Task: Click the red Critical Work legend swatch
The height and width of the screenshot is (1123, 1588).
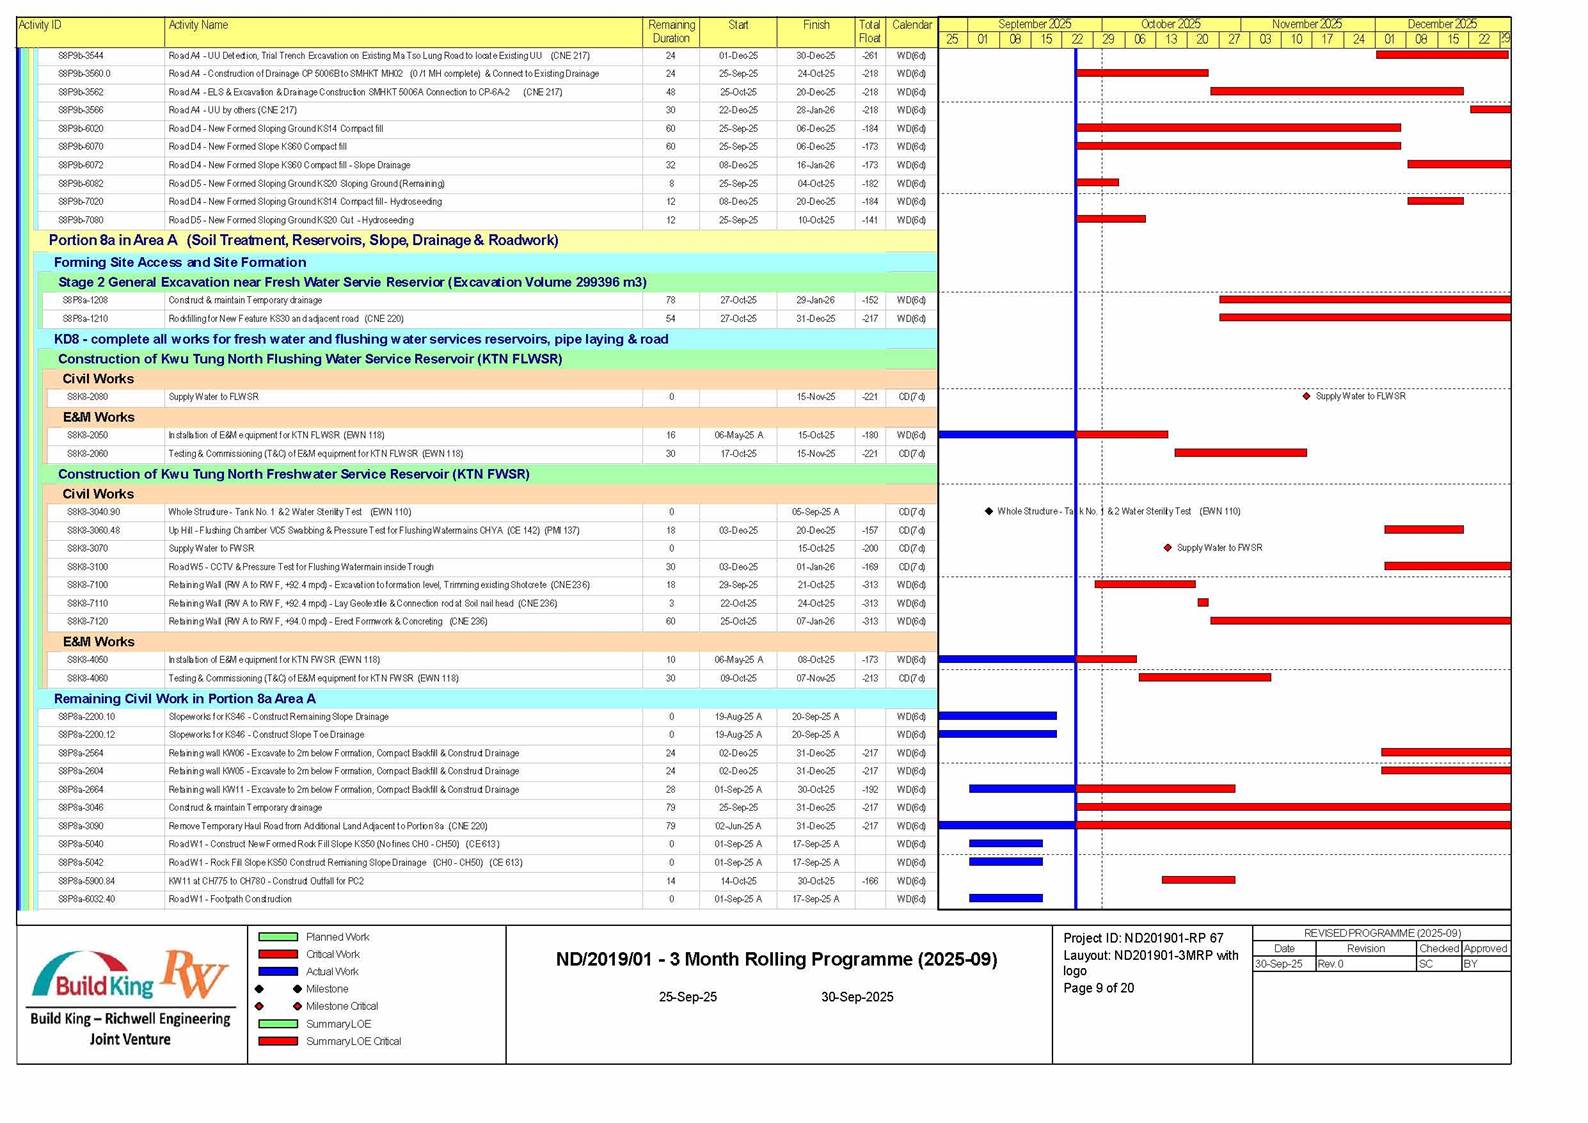Action: [278, 954]
